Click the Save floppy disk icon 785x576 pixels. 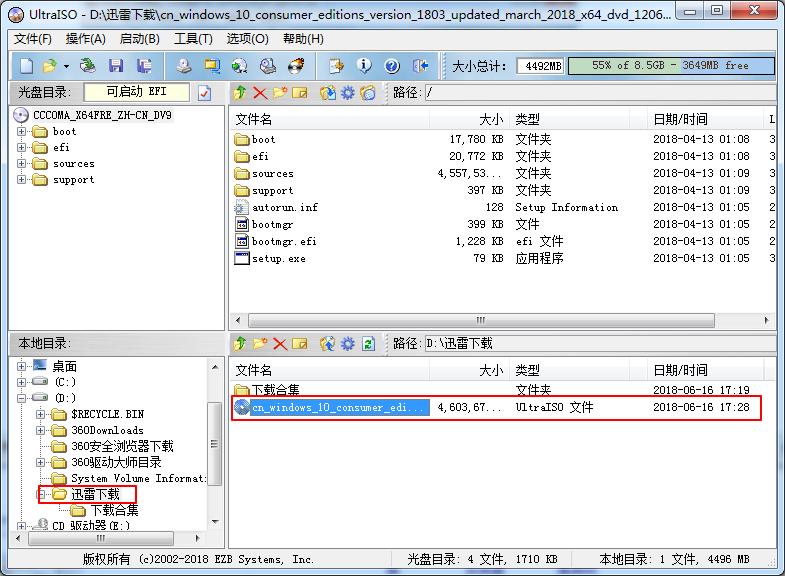[116, 66]
